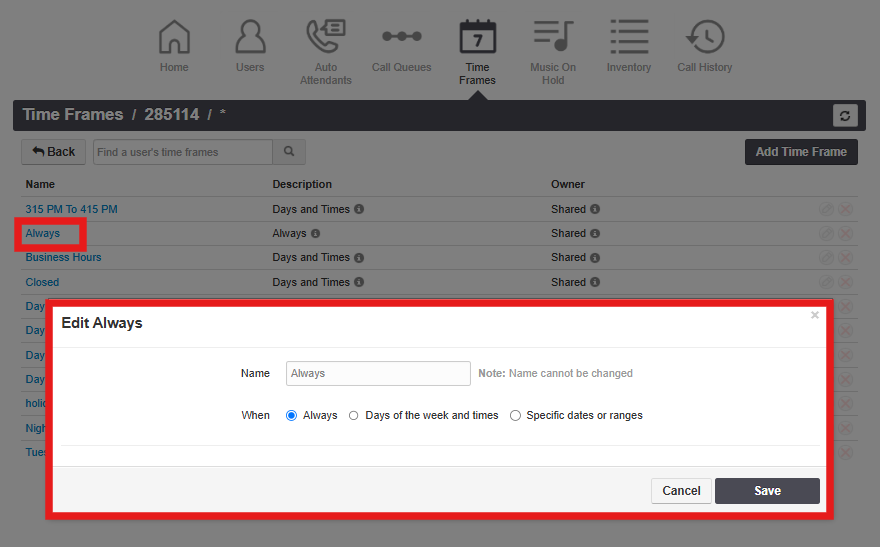
Task: Choose Specific dates or ranges option
Action: tap(516, 416)
